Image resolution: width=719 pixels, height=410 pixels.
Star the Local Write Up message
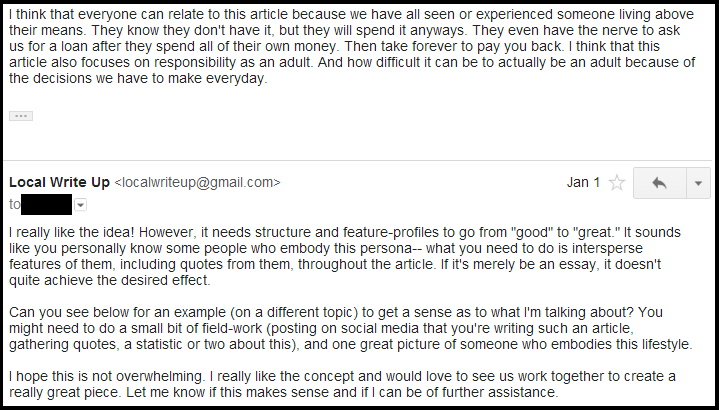617,183
